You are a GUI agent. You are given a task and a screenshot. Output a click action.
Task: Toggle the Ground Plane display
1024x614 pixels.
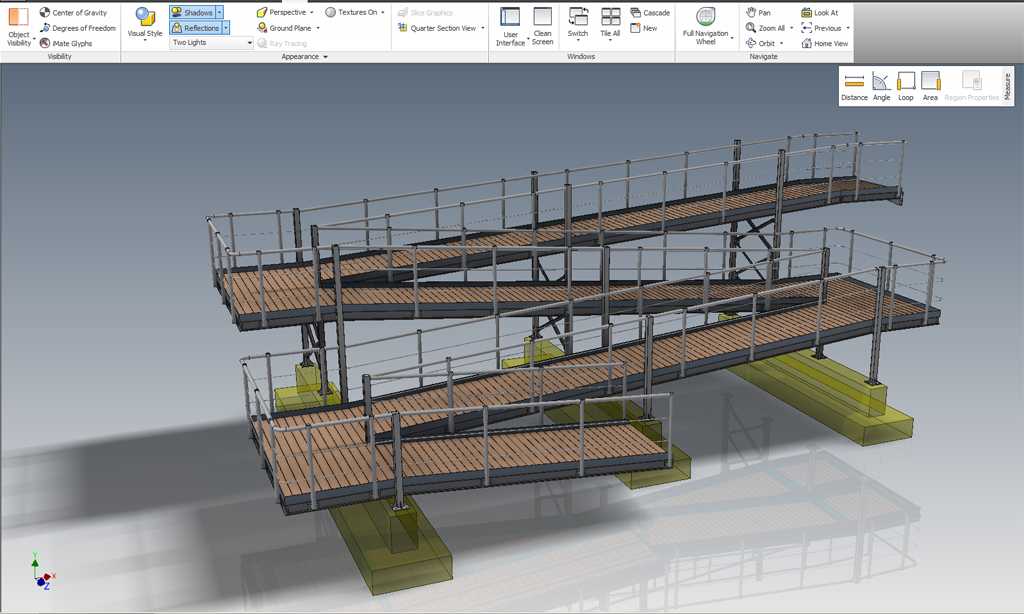click(x=284, y=28)
